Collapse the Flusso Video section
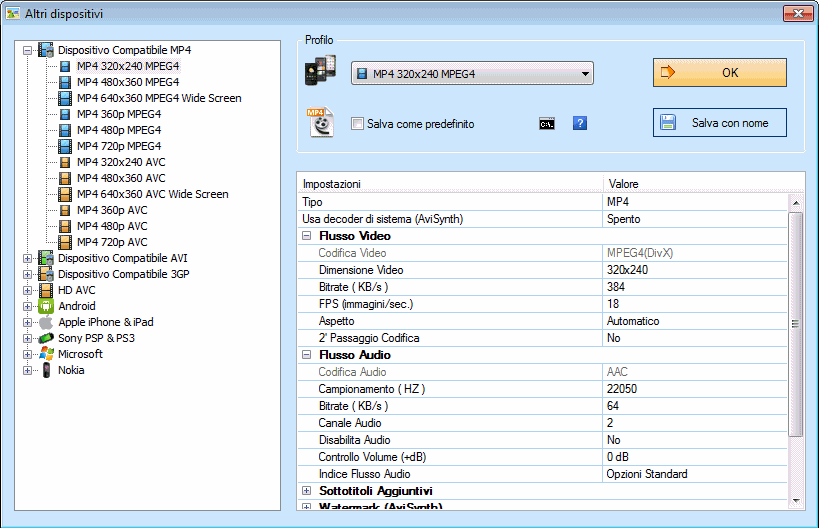Screen dimensions: 819x528 [307, 236]
